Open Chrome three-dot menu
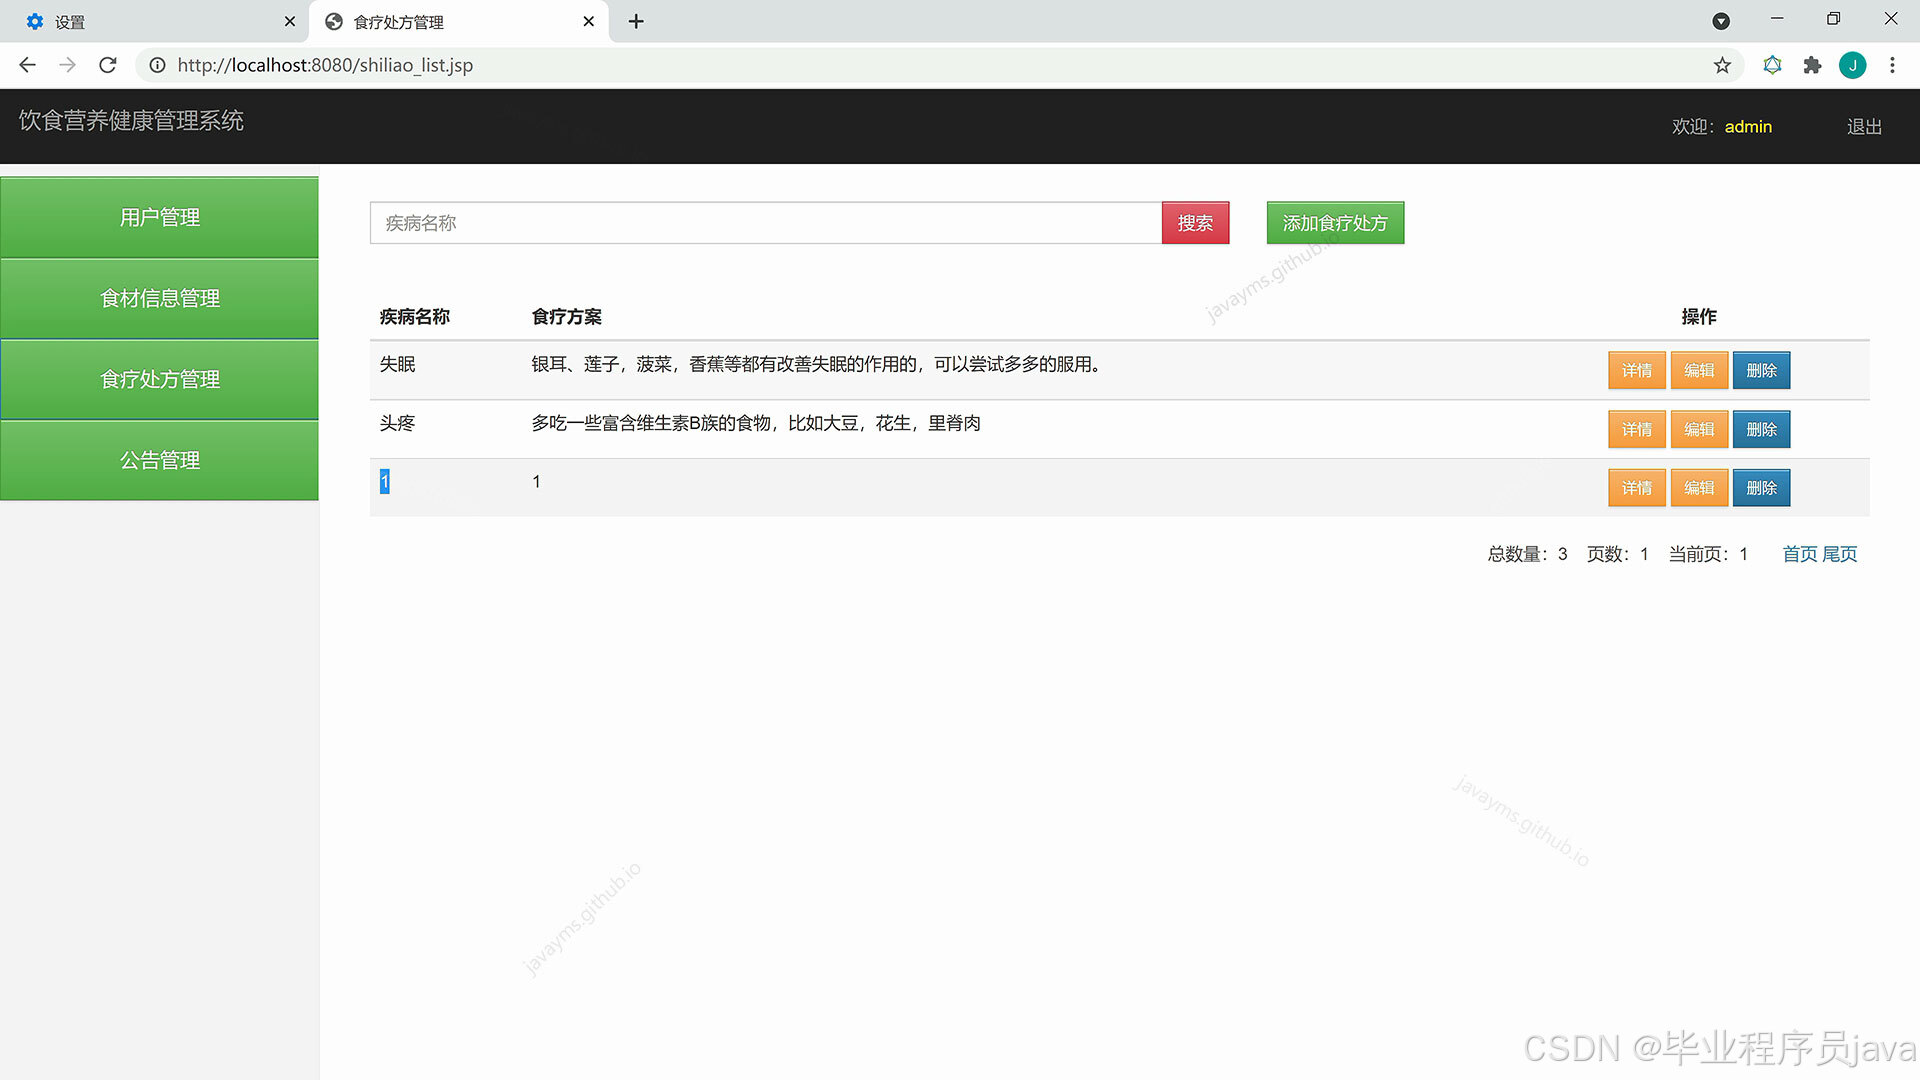This screenshot has width=1920, height=1080. pyautogui.click(x=1892, y=65)
